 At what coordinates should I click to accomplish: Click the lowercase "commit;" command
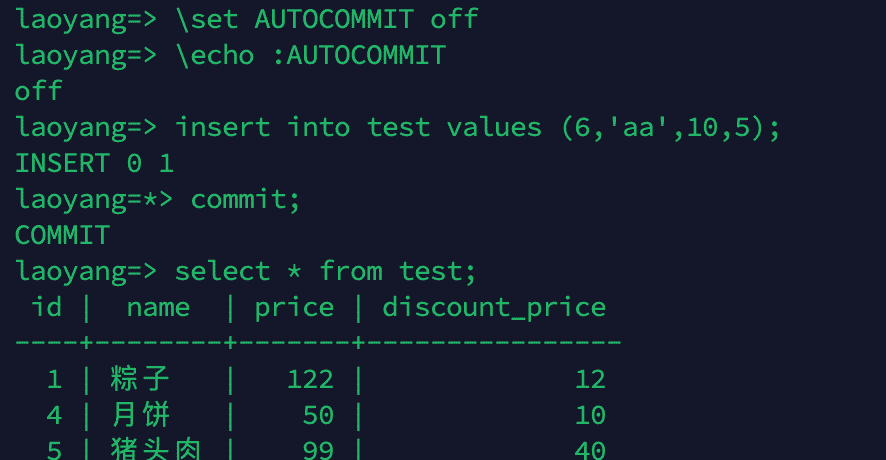pyautogui.click(x=245, y=199)
